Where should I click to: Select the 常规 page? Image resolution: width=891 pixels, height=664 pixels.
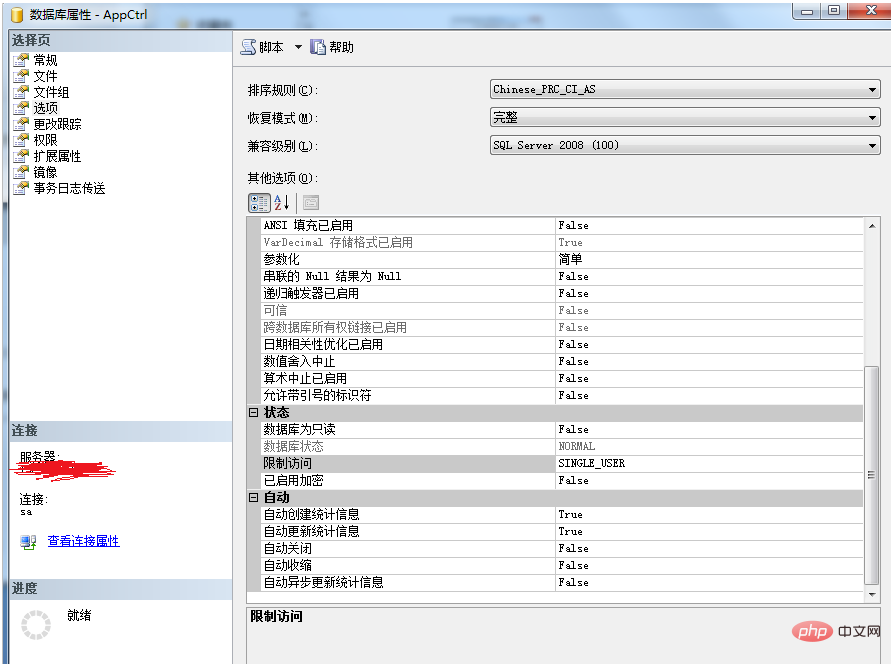[45, 60]
